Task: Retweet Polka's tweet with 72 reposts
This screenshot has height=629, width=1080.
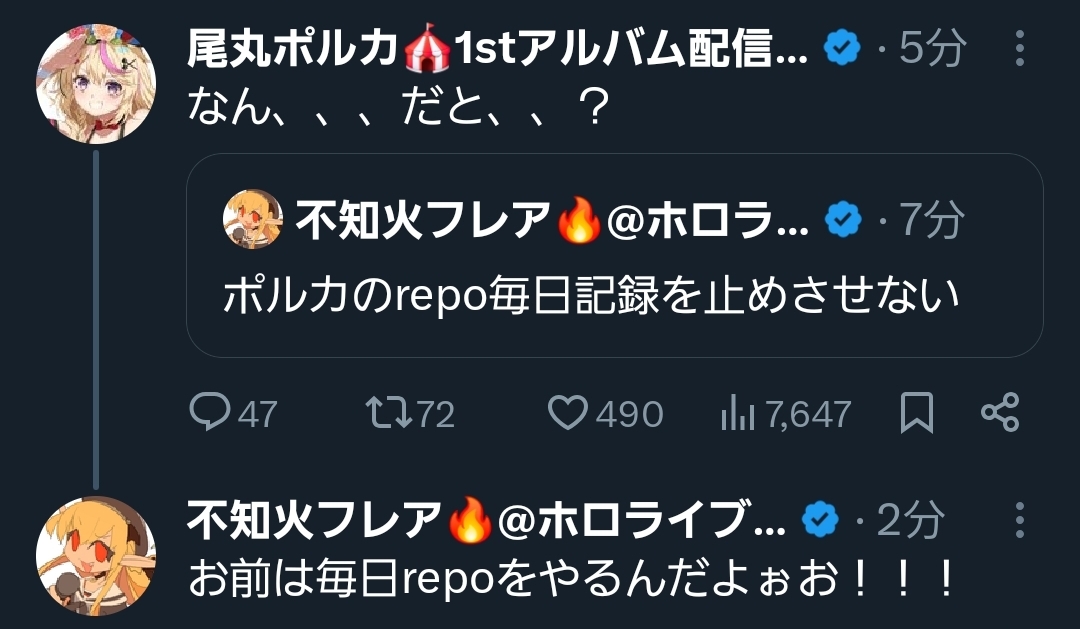Action: (x=410, y=413)
